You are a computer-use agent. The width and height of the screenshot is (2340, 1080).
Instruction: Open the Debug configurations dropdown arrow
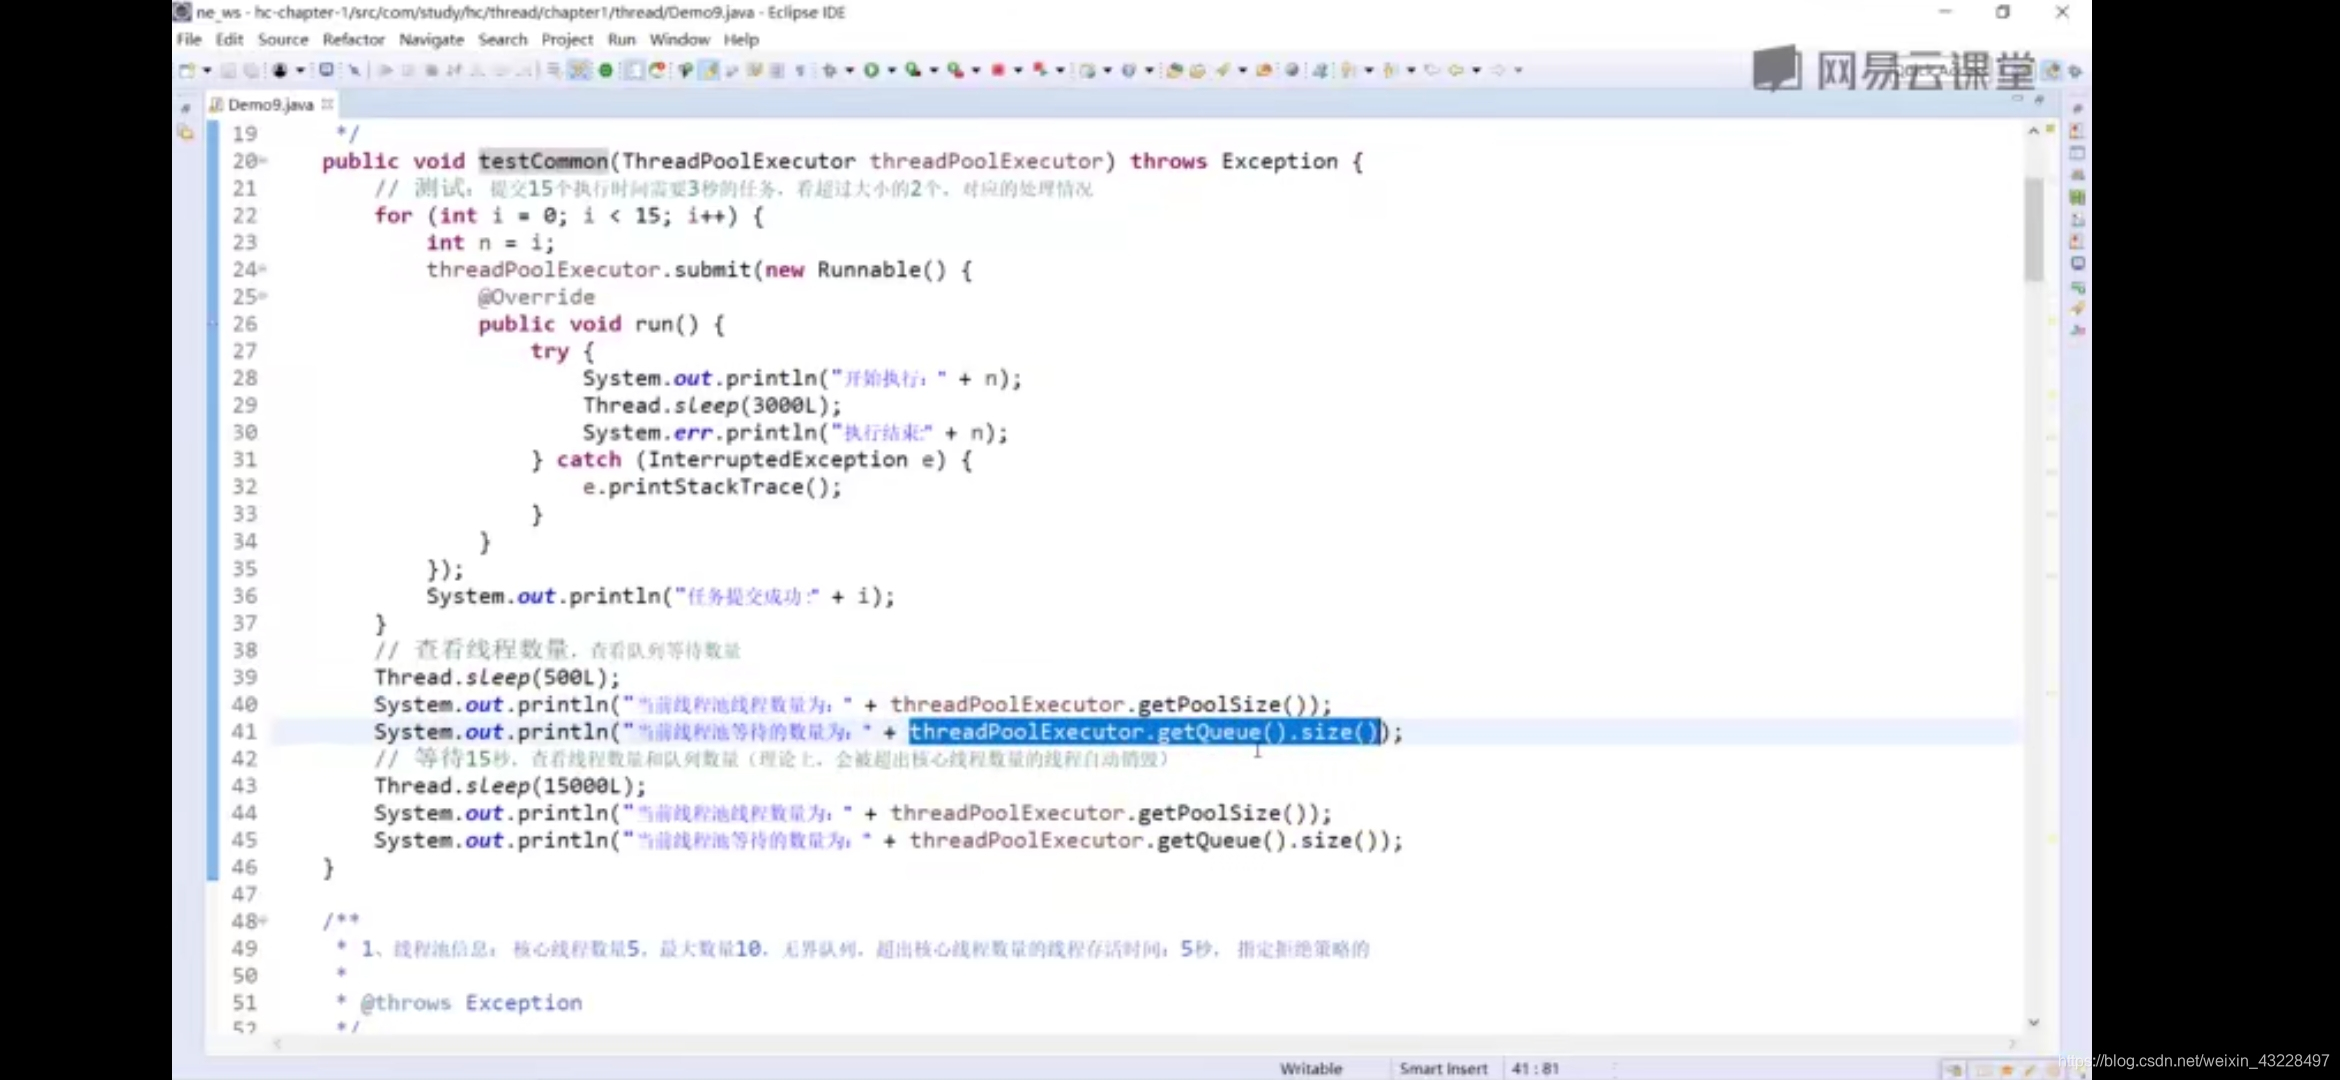(850, 70)
